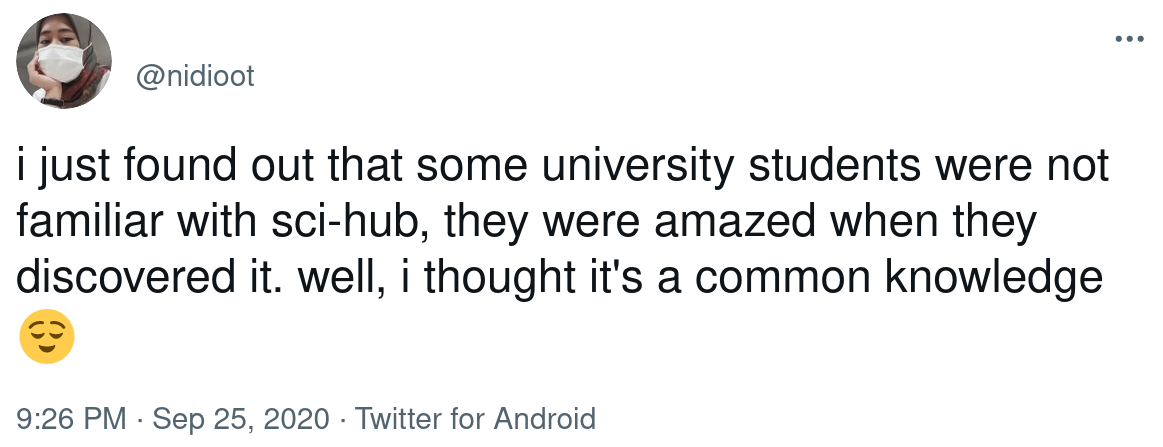Click the Sep 25, 2020 date

[240, 419]
